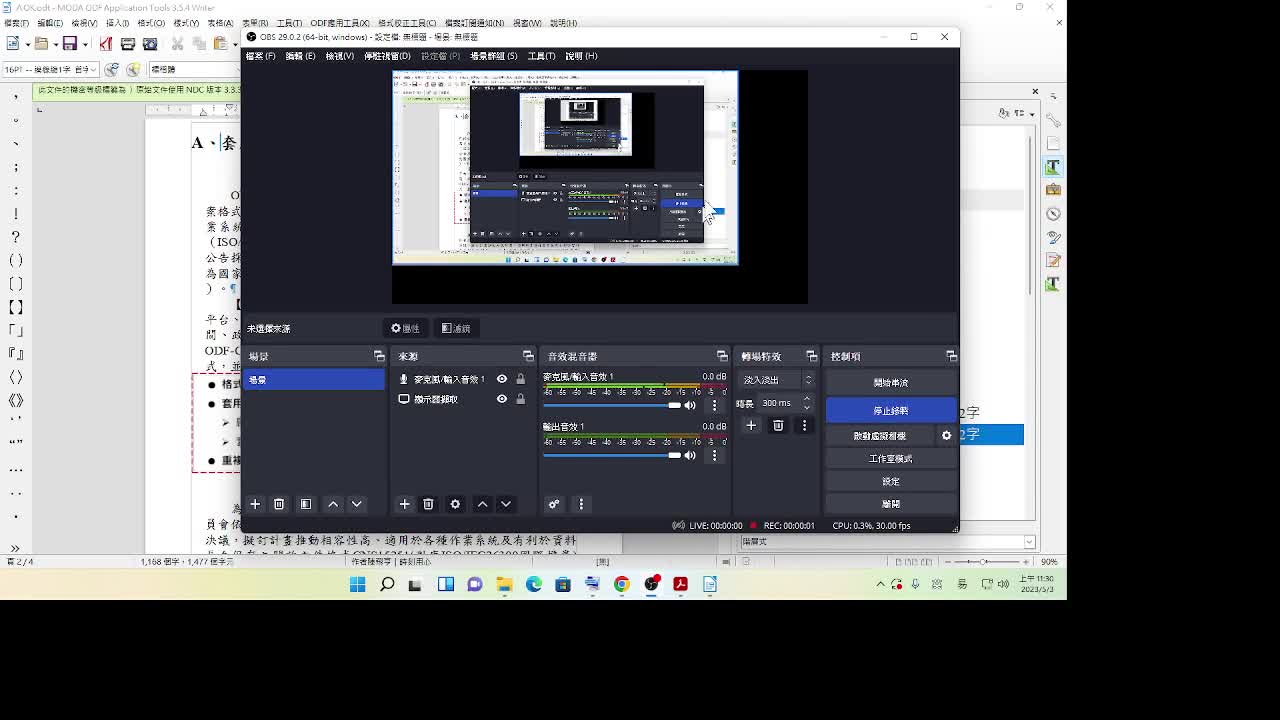
Task: Move source down in the 來源 list
Action: 505,504
